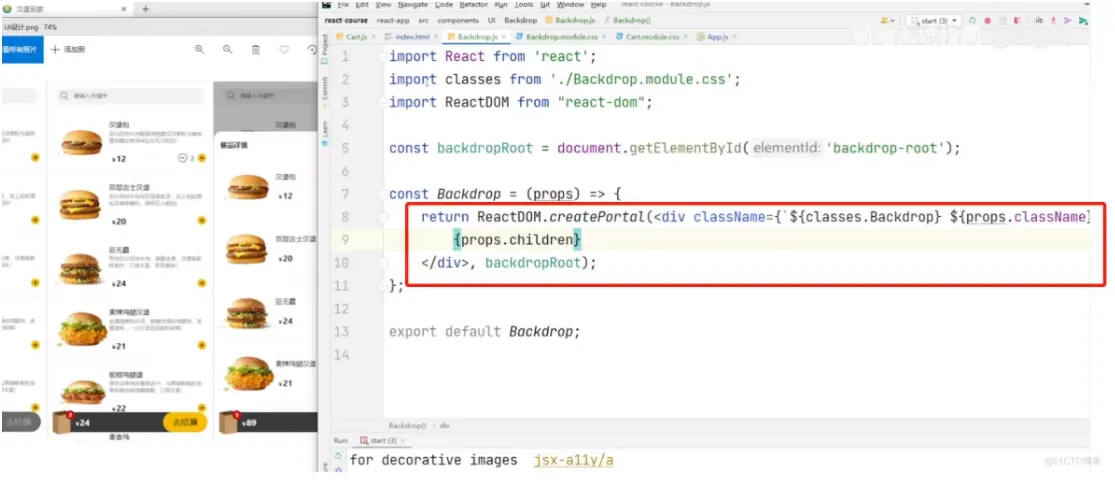The image size is (1115, 490).
Task: Click the src breadcrumb
Action: (x=423, y=21)
